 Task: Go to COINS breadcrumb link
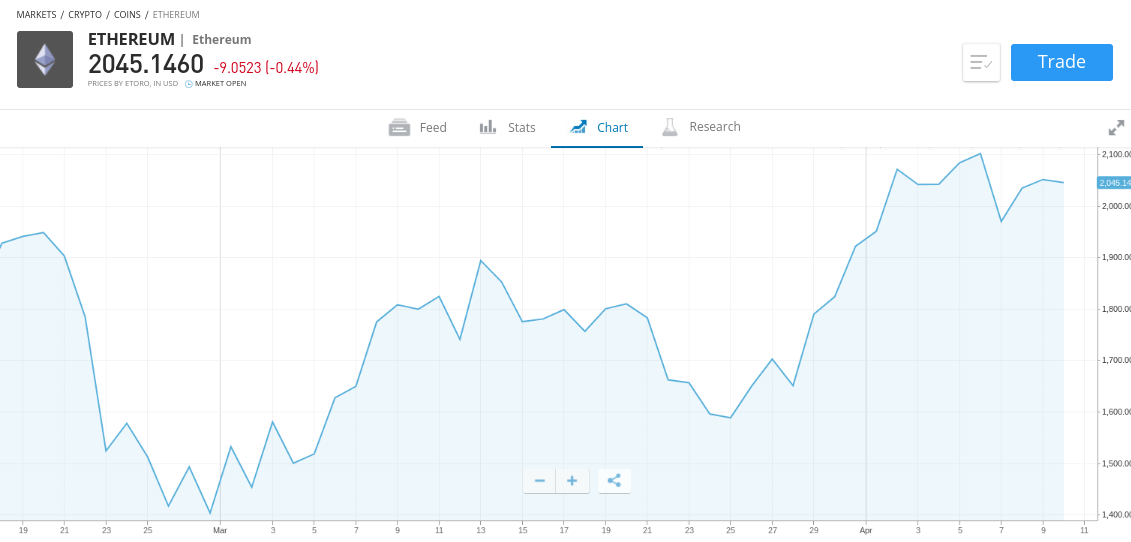[x=127, y=14]
